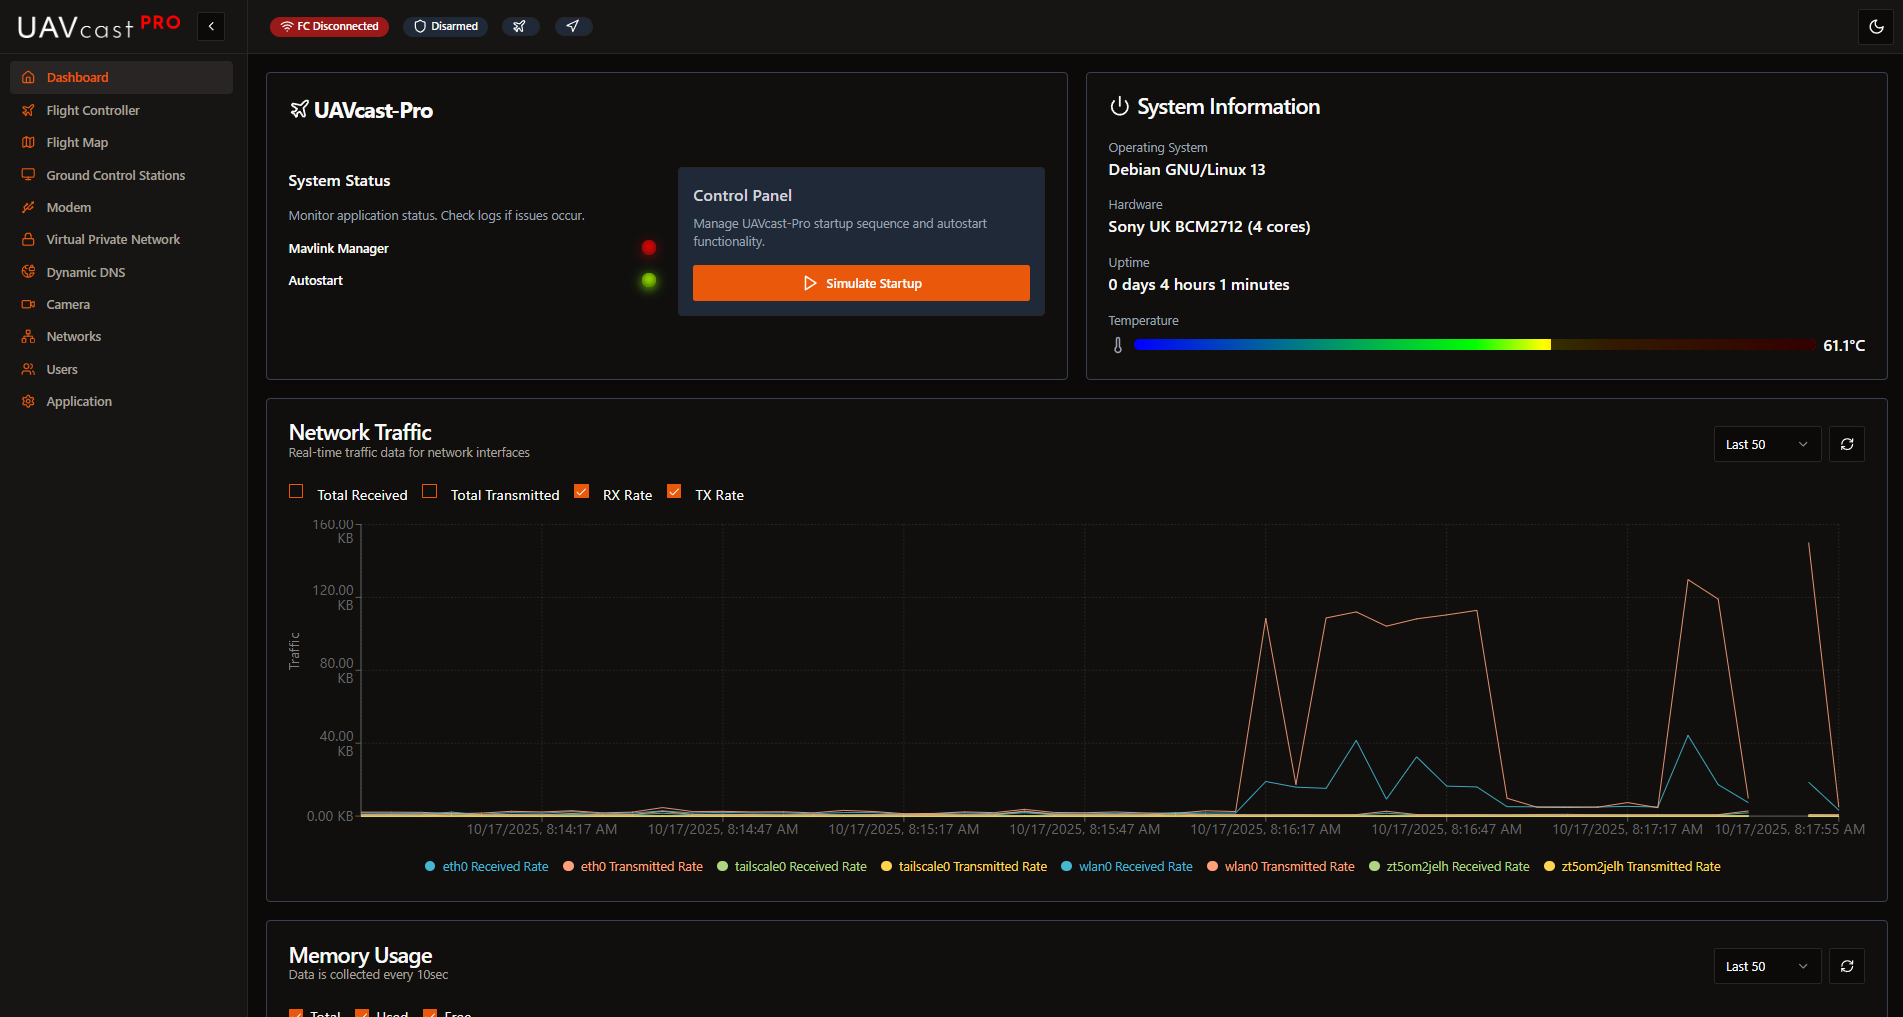The height and width of the screenshot is (1017, 1903).
Task: Refresh the Memory Usage chart
Action: [x=1846, y=967]
